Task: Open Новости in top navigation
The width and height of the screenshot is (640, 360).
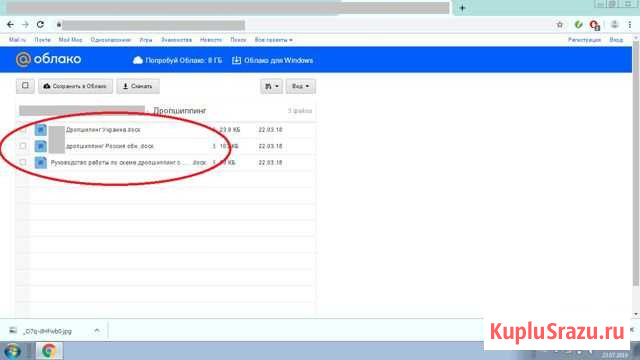Action: [211, 40]
